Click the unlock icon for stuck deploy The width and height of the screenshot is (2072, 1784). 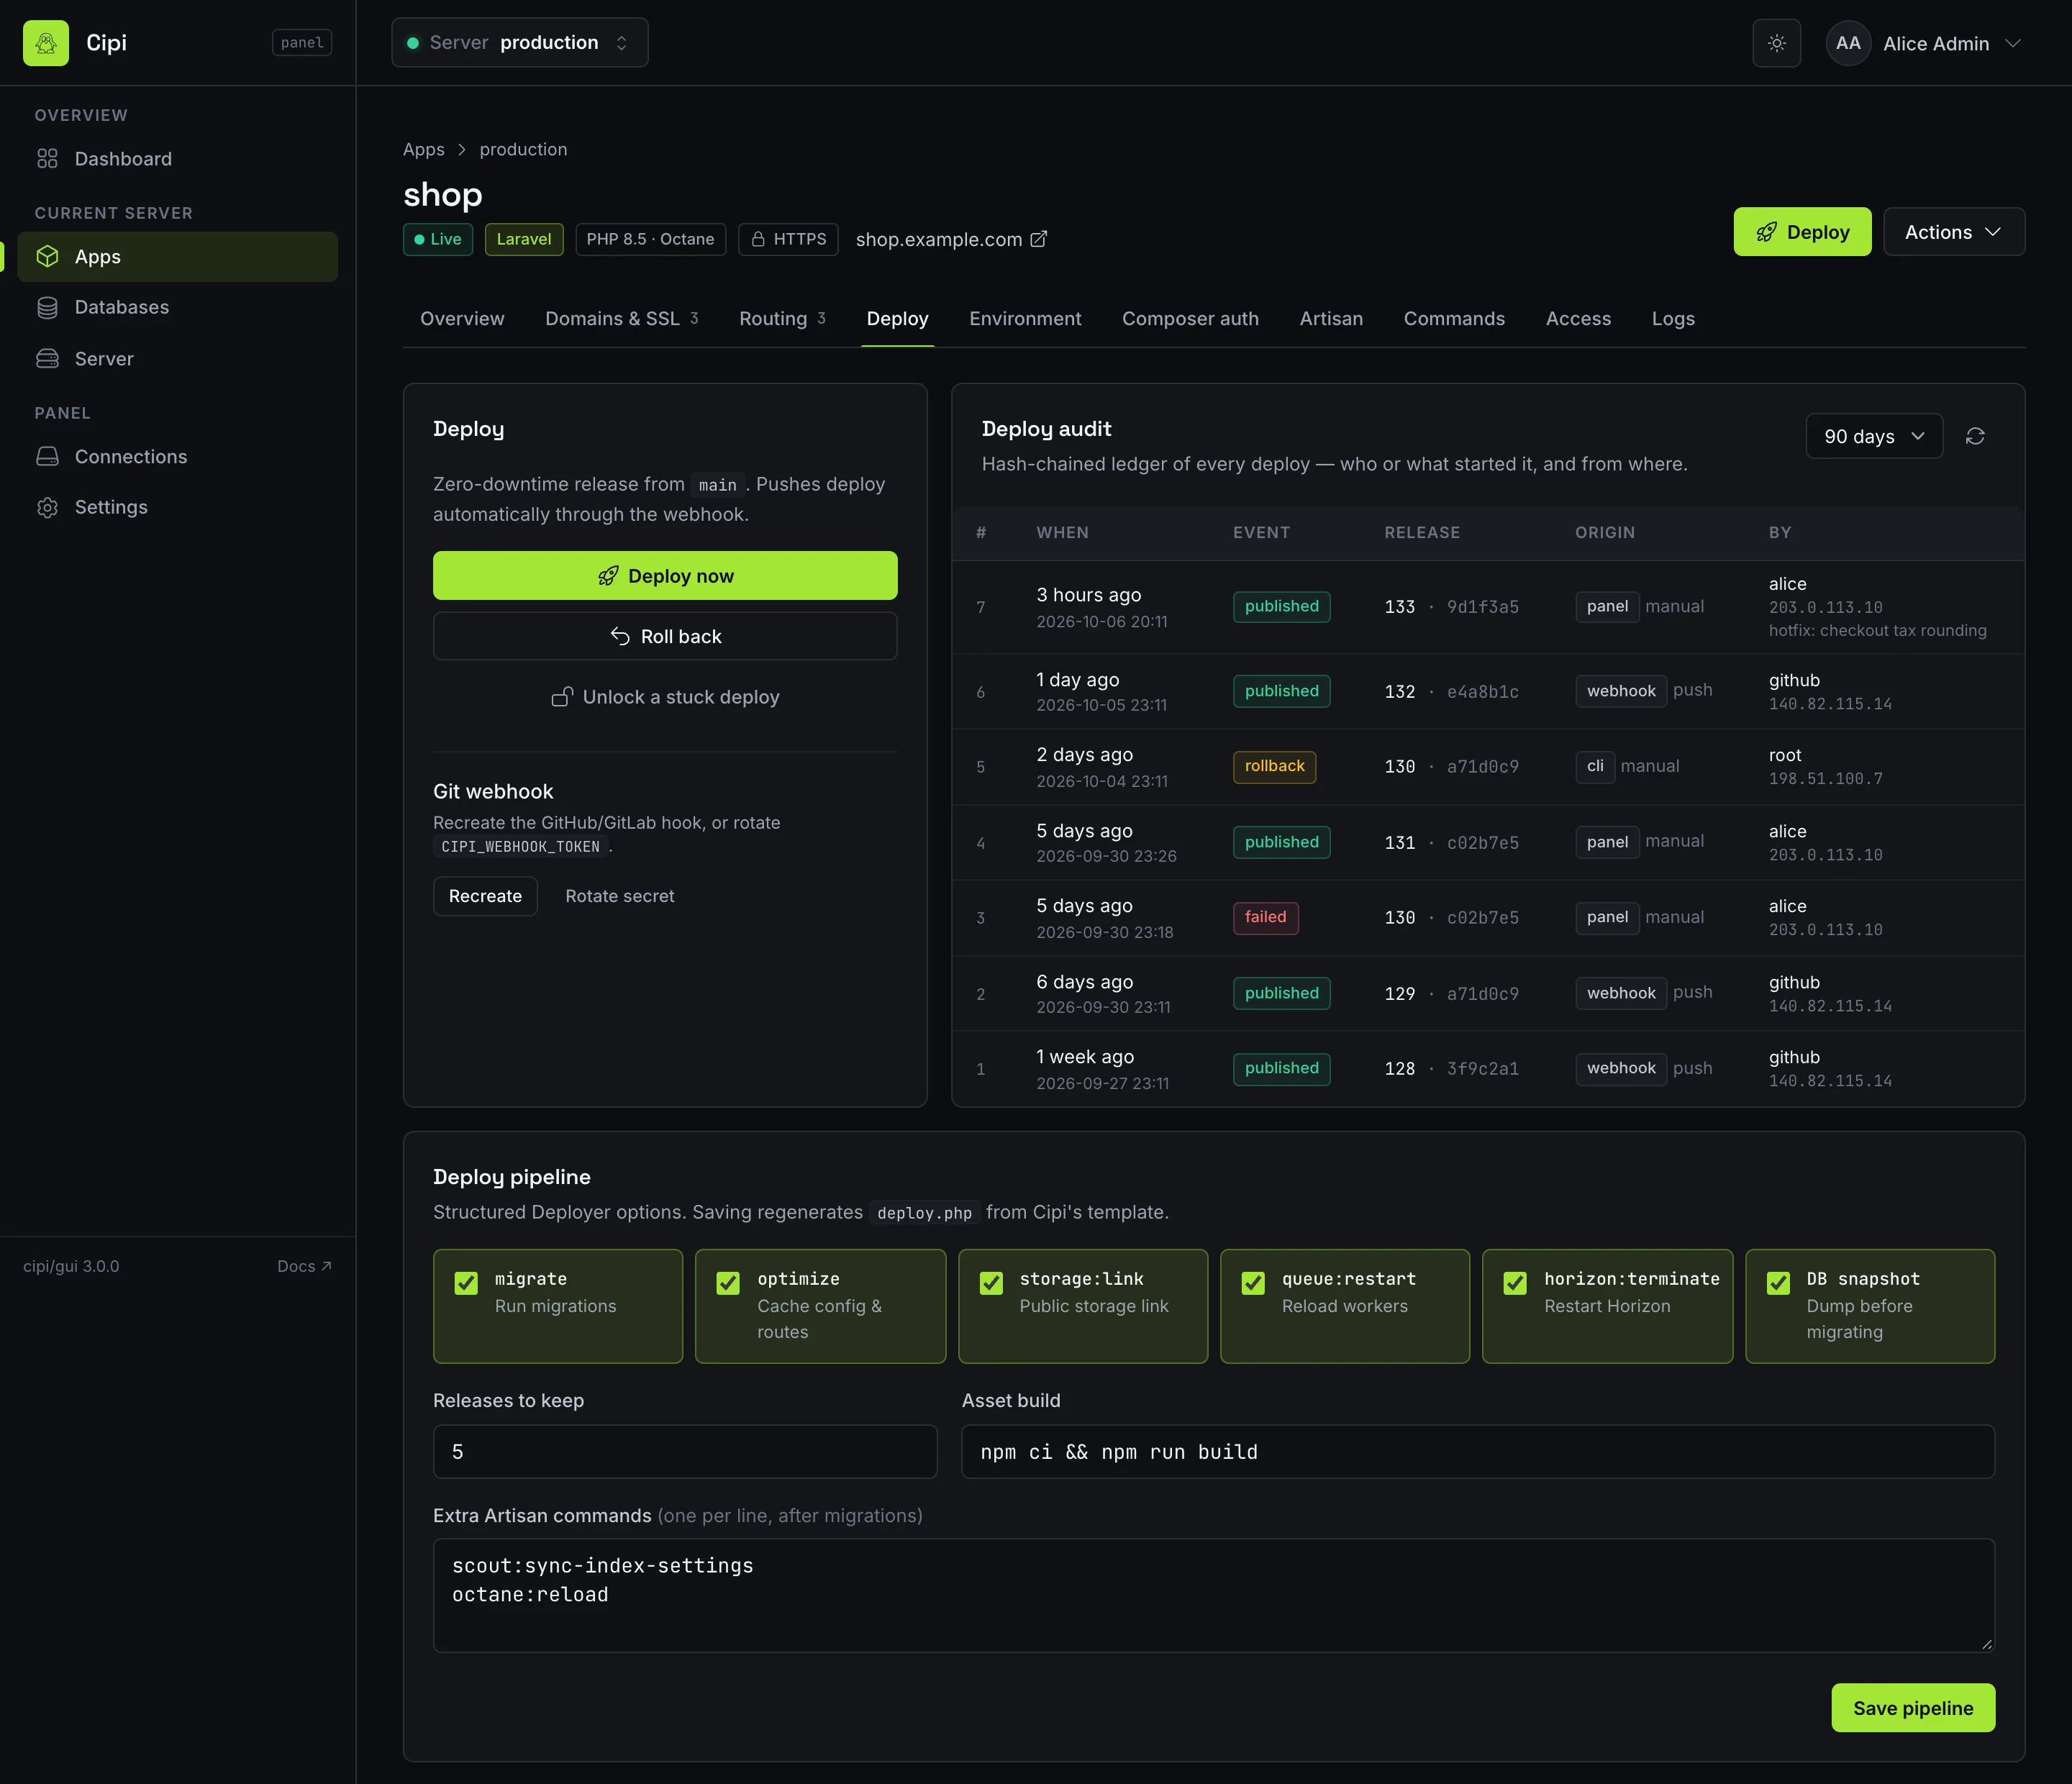(562, 697)
